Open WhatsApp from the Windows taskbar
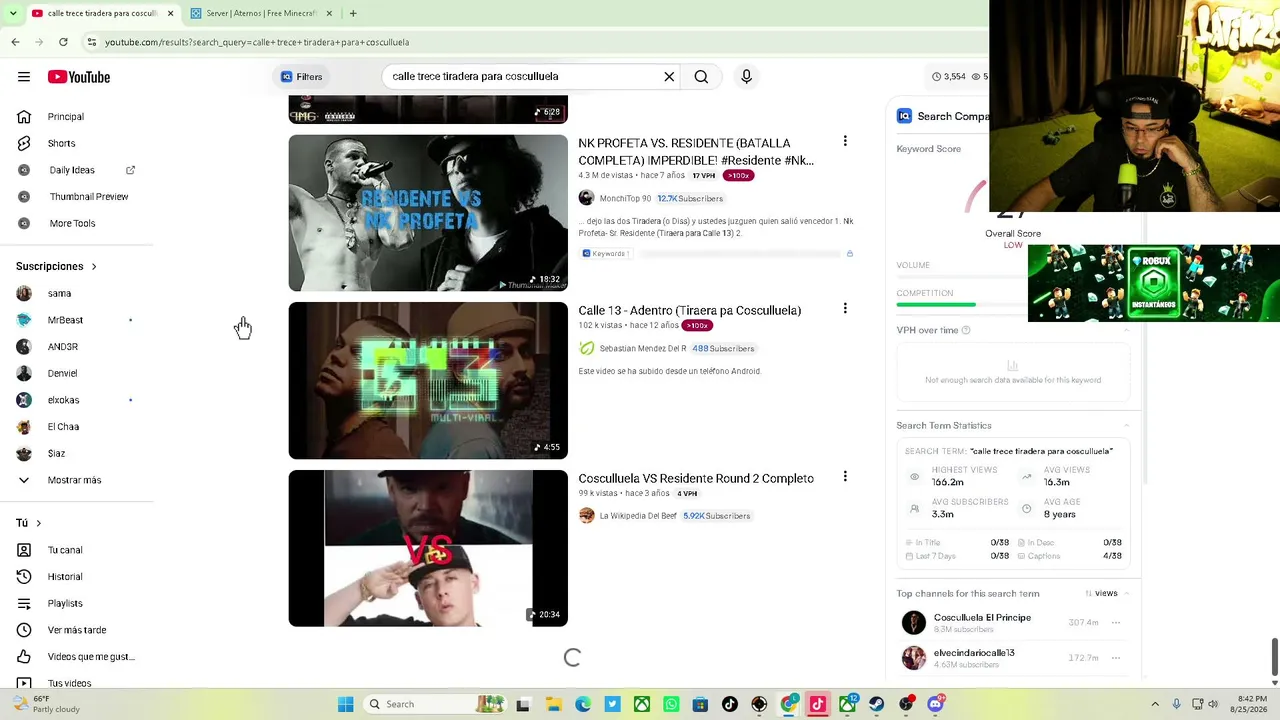The height and width of the screenshot is (720, 1280). [x=671, y=704]
